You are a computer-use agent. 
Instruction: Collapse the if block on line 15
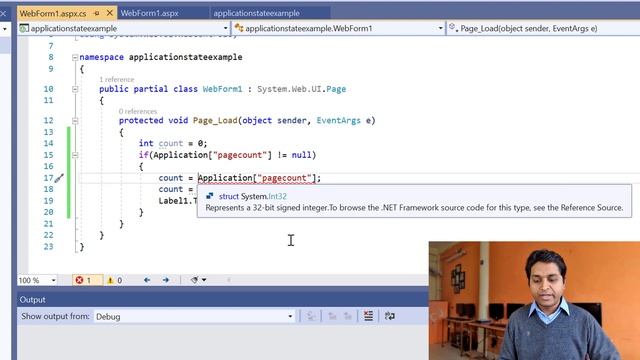pos(75,155)
